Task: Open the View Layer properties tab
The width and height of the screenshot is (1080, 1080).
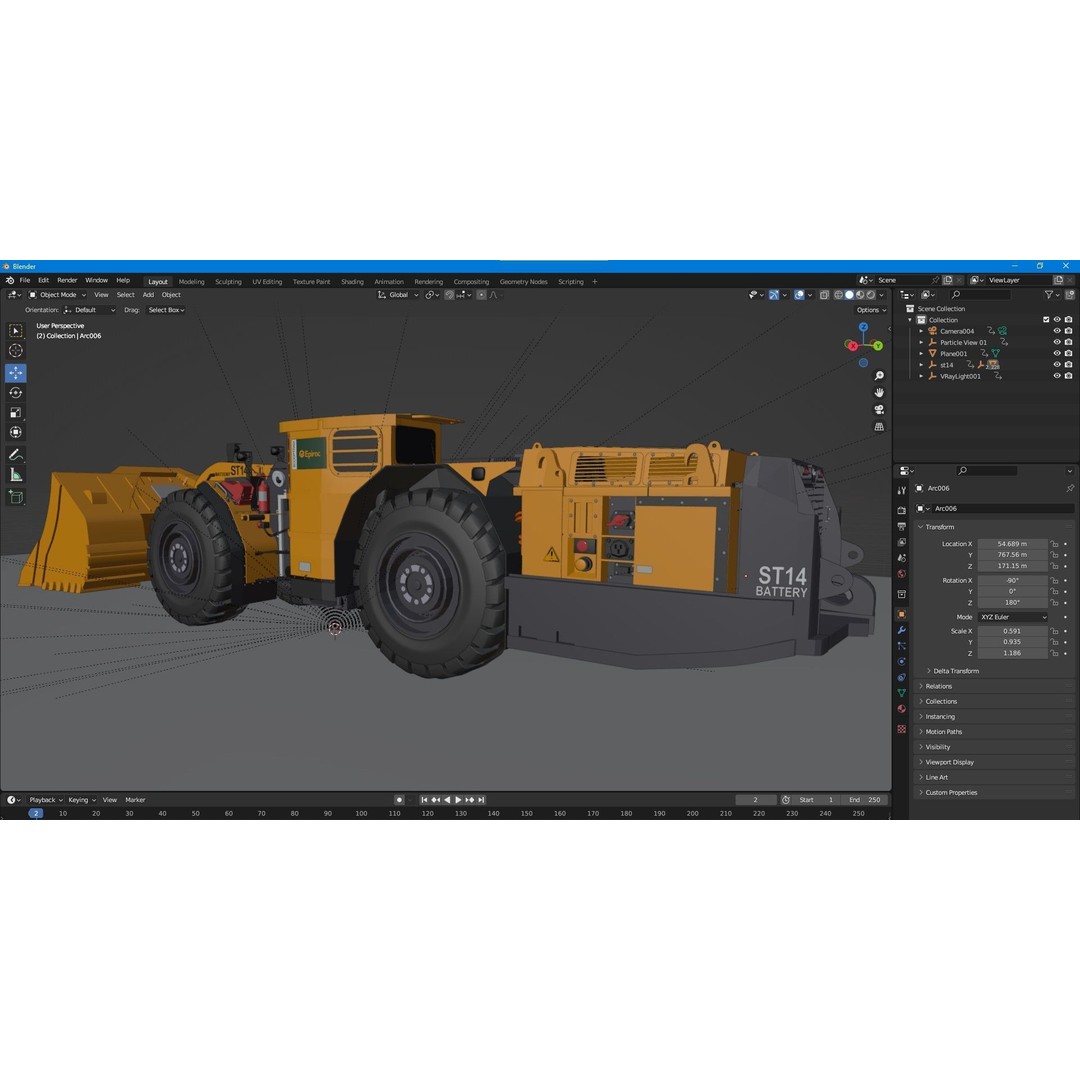Action: pyautogui.click(x=902, y=542)
